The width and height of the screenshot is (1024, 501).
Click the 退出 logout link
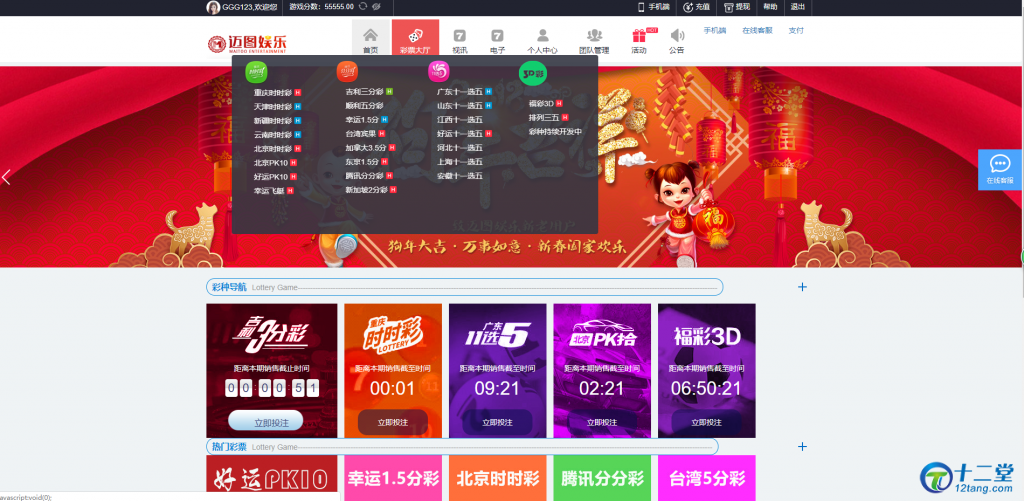[797, 7]
